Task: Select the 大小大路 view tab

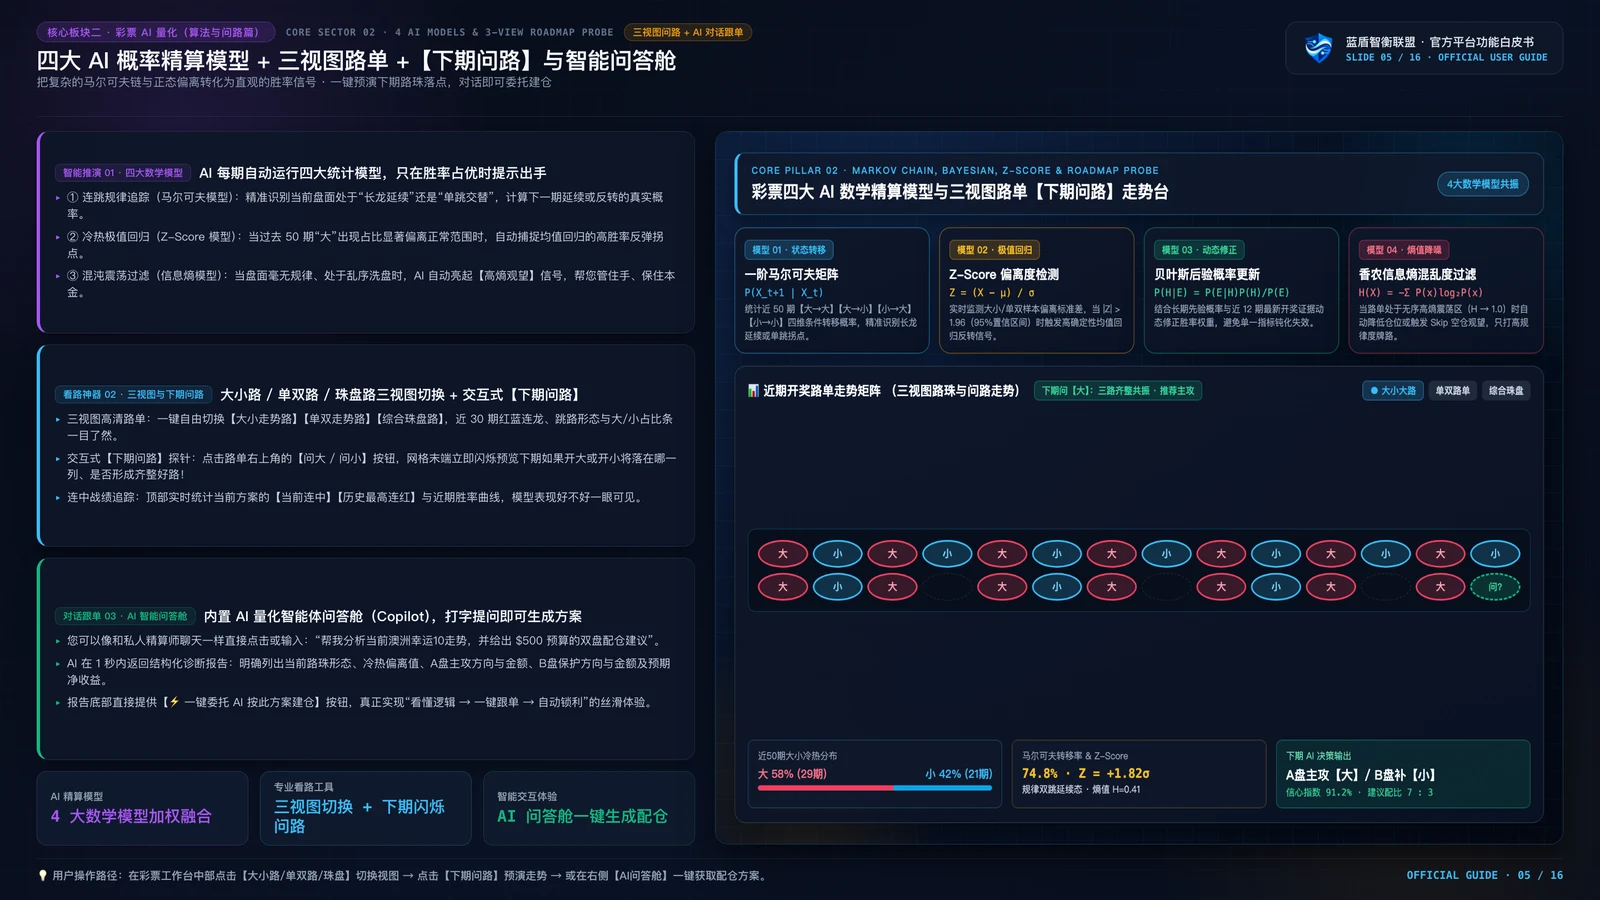Action: coord(1392,391)
